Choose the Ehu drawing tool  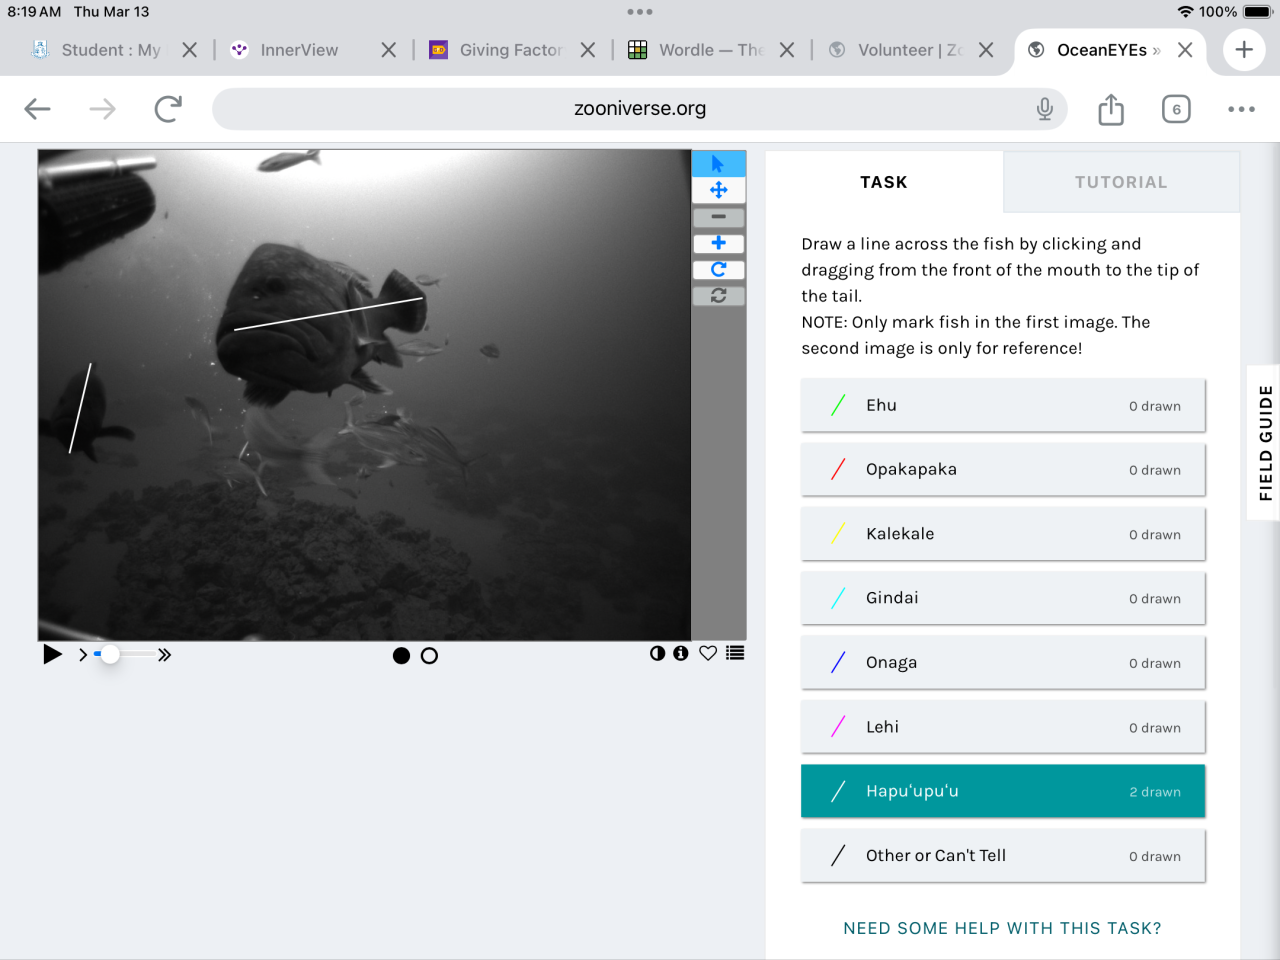[1003, 405]
